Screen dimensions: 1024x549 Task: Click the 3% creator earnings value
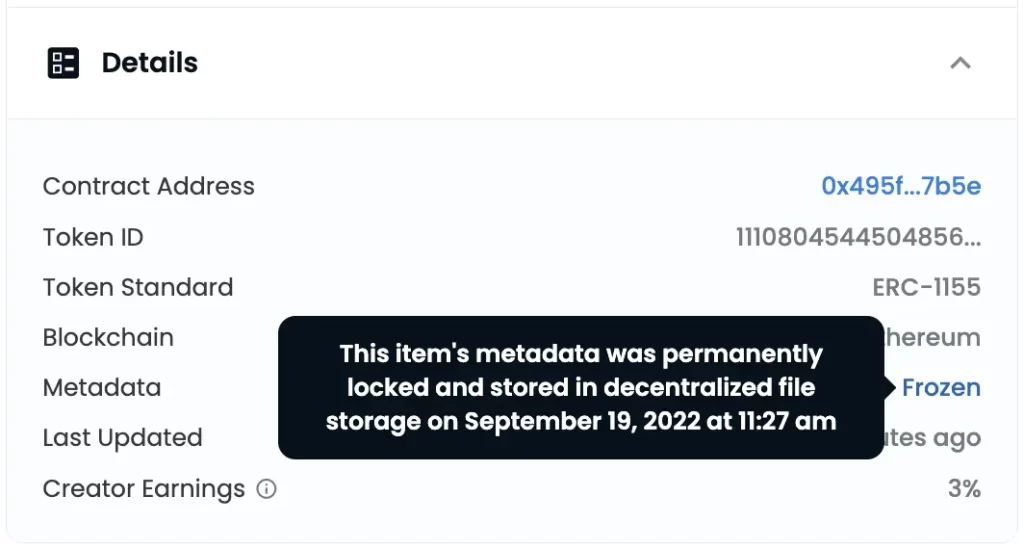click(x=964, y=488)
